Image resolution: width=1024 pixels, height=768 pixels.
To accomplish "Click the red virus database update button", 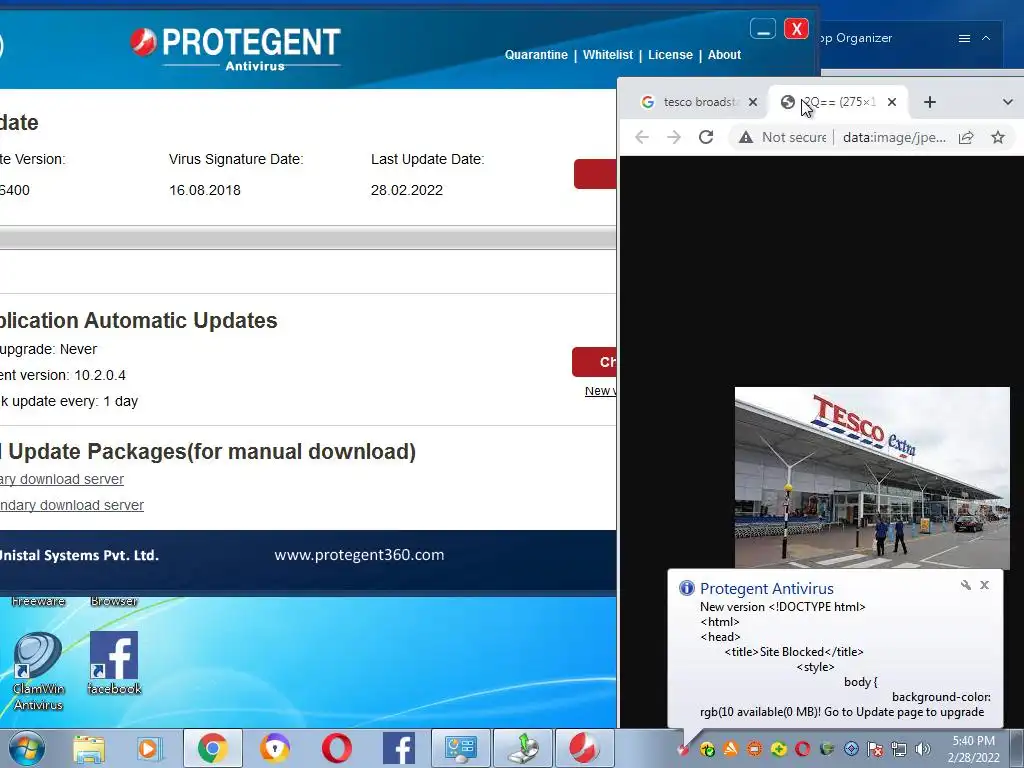I will point(595,174).
